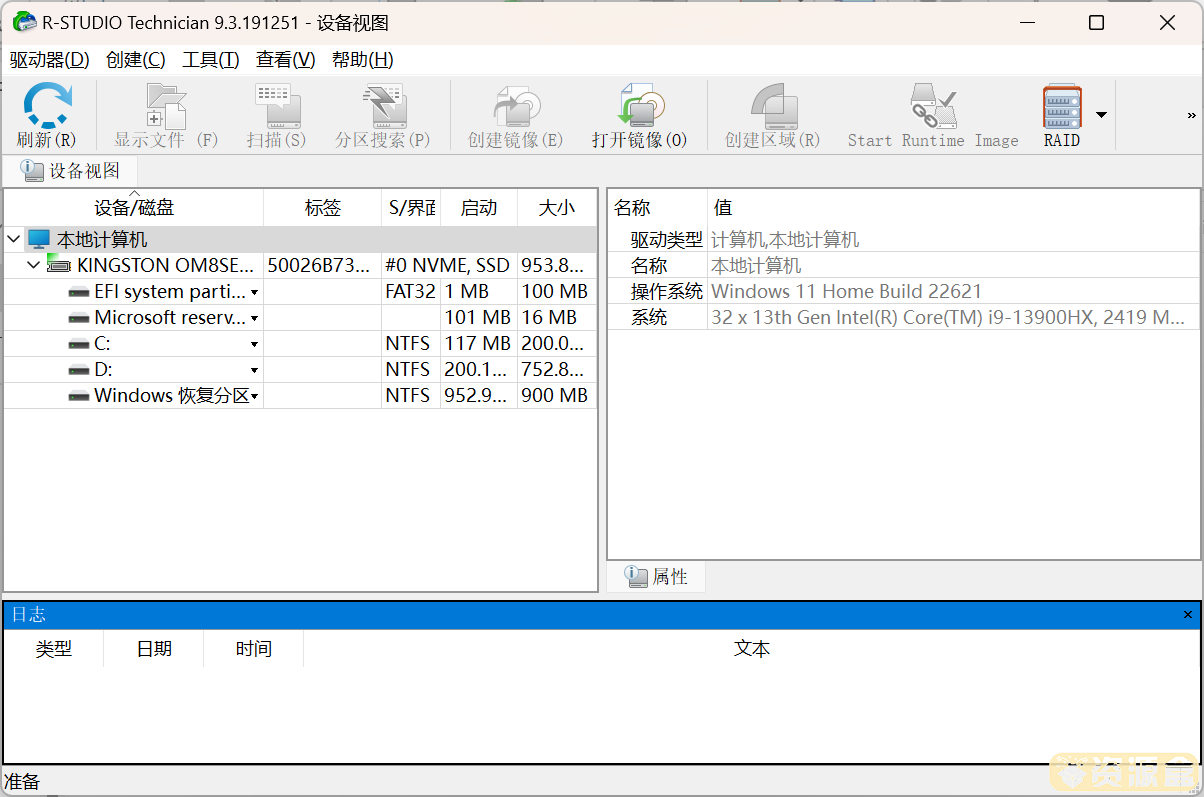
Task: Click the Windows 恢复分区 disk icon
Action: 79,396
